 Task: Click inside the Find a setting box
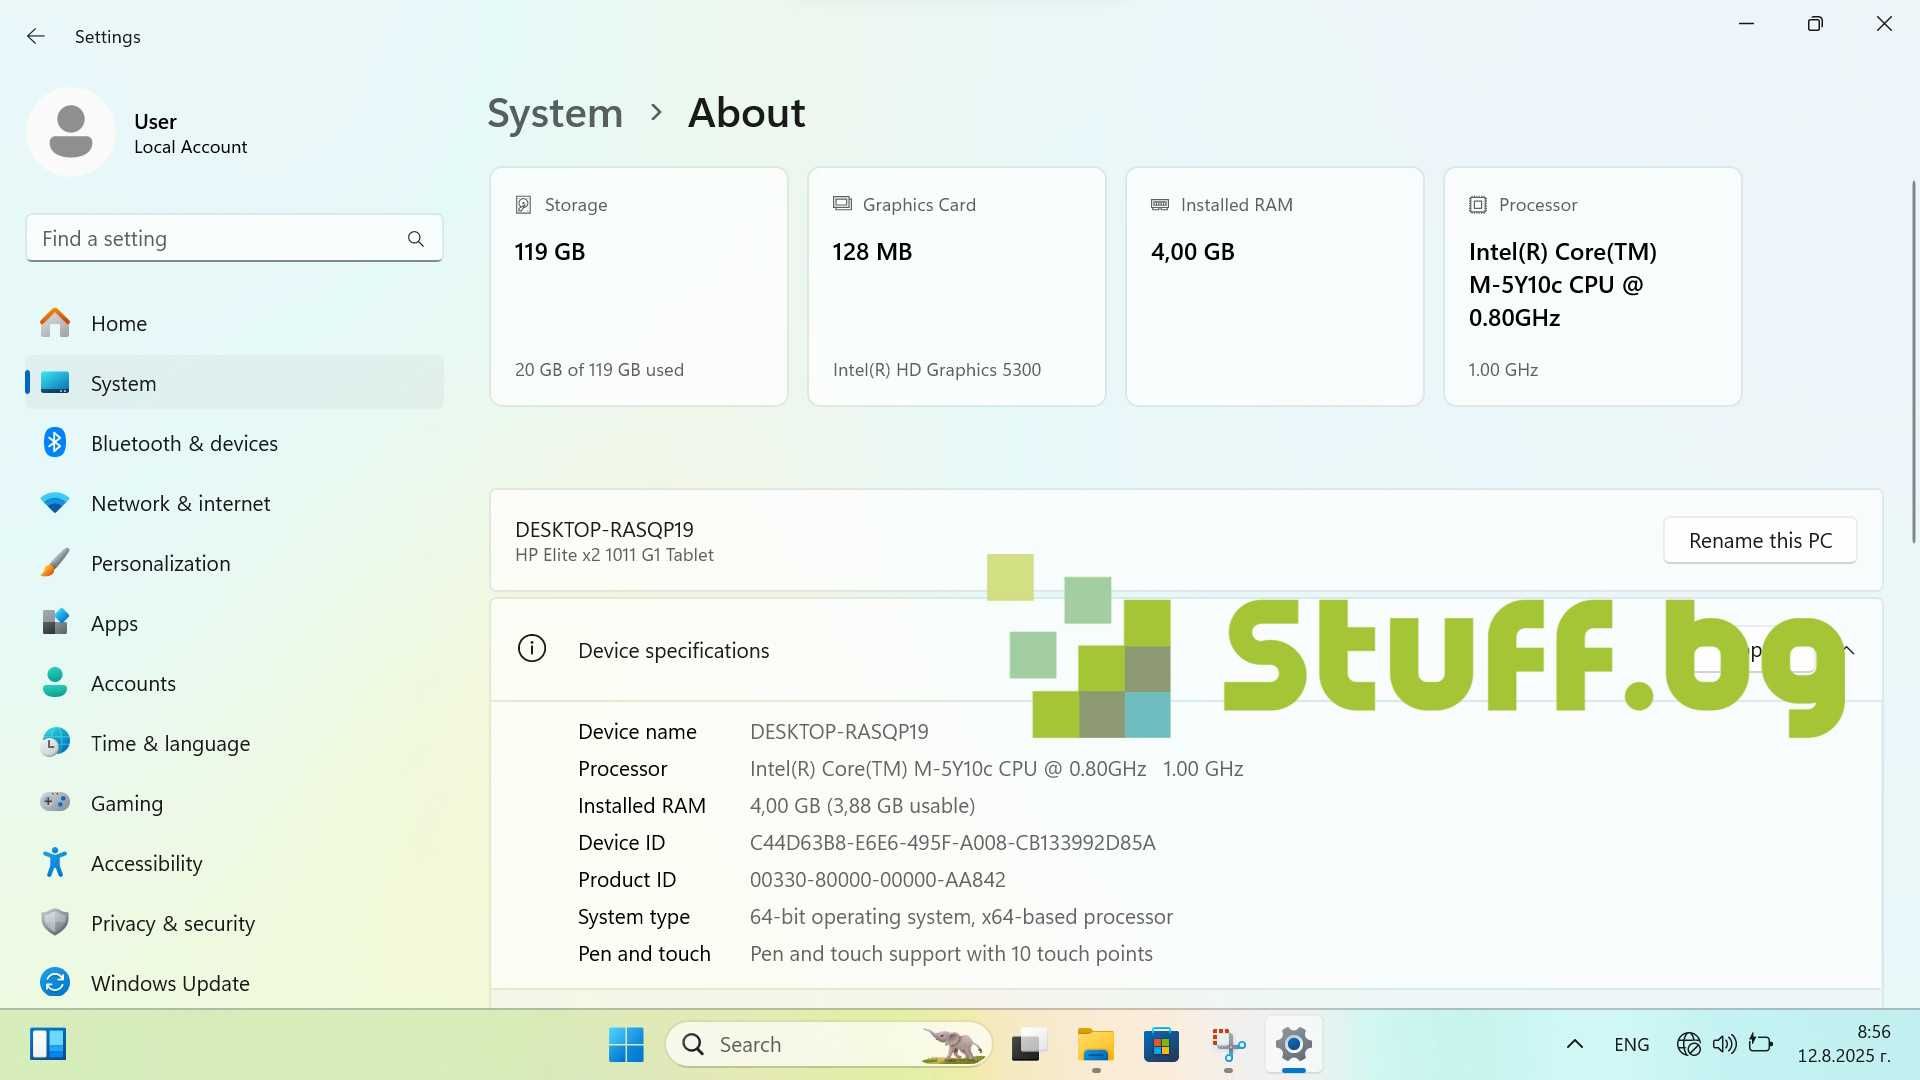(234, 238)
